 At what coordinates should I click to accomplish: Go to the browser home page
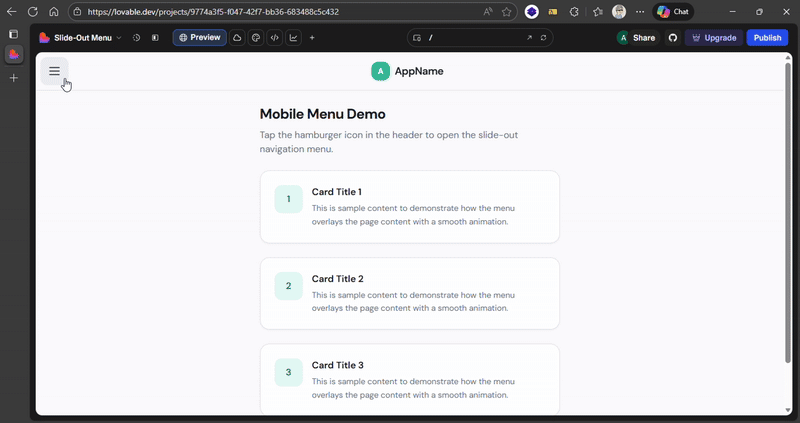(x=54, y=12)
